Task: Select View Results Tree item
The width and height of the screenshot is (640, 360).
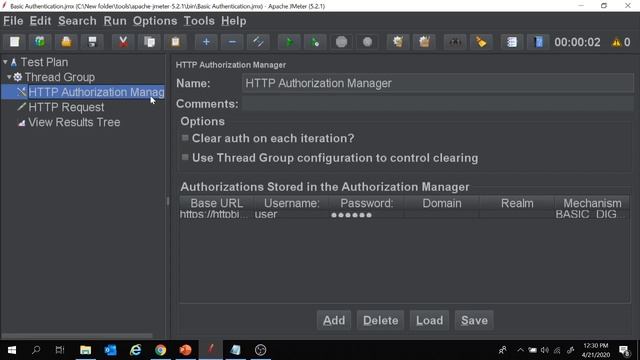Action: 74,122
